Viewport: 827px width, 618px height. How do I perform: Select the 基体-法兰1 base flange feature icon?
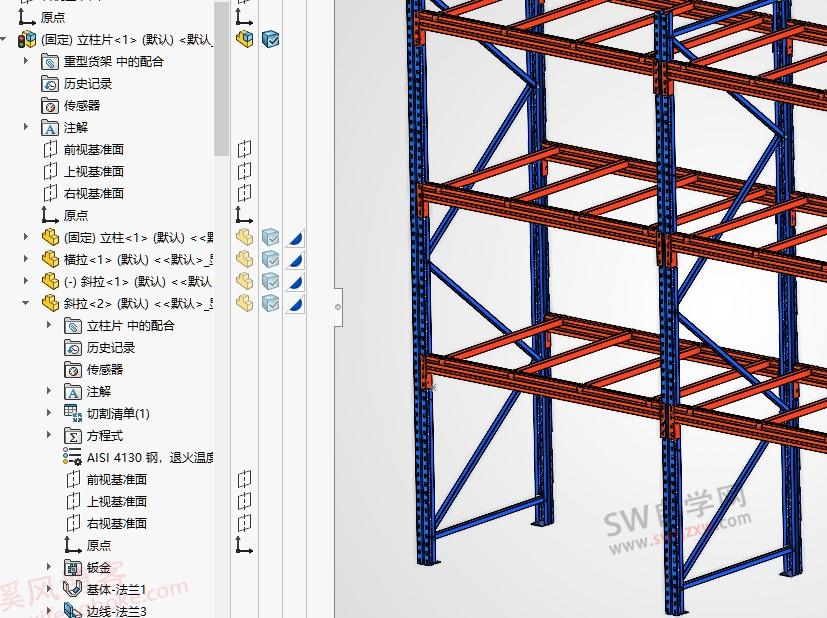(71, 589)
